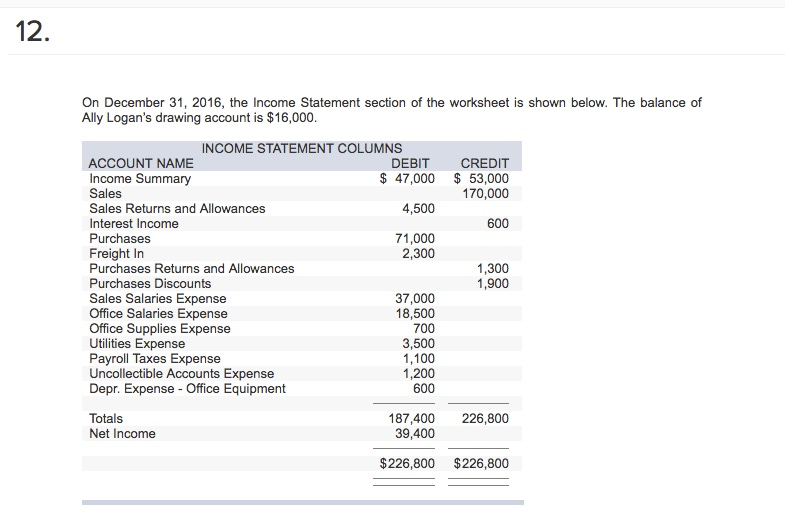Screen dimensions: 785x520
Task: Click the 3,500 debit value
Action: pos(419,344)
